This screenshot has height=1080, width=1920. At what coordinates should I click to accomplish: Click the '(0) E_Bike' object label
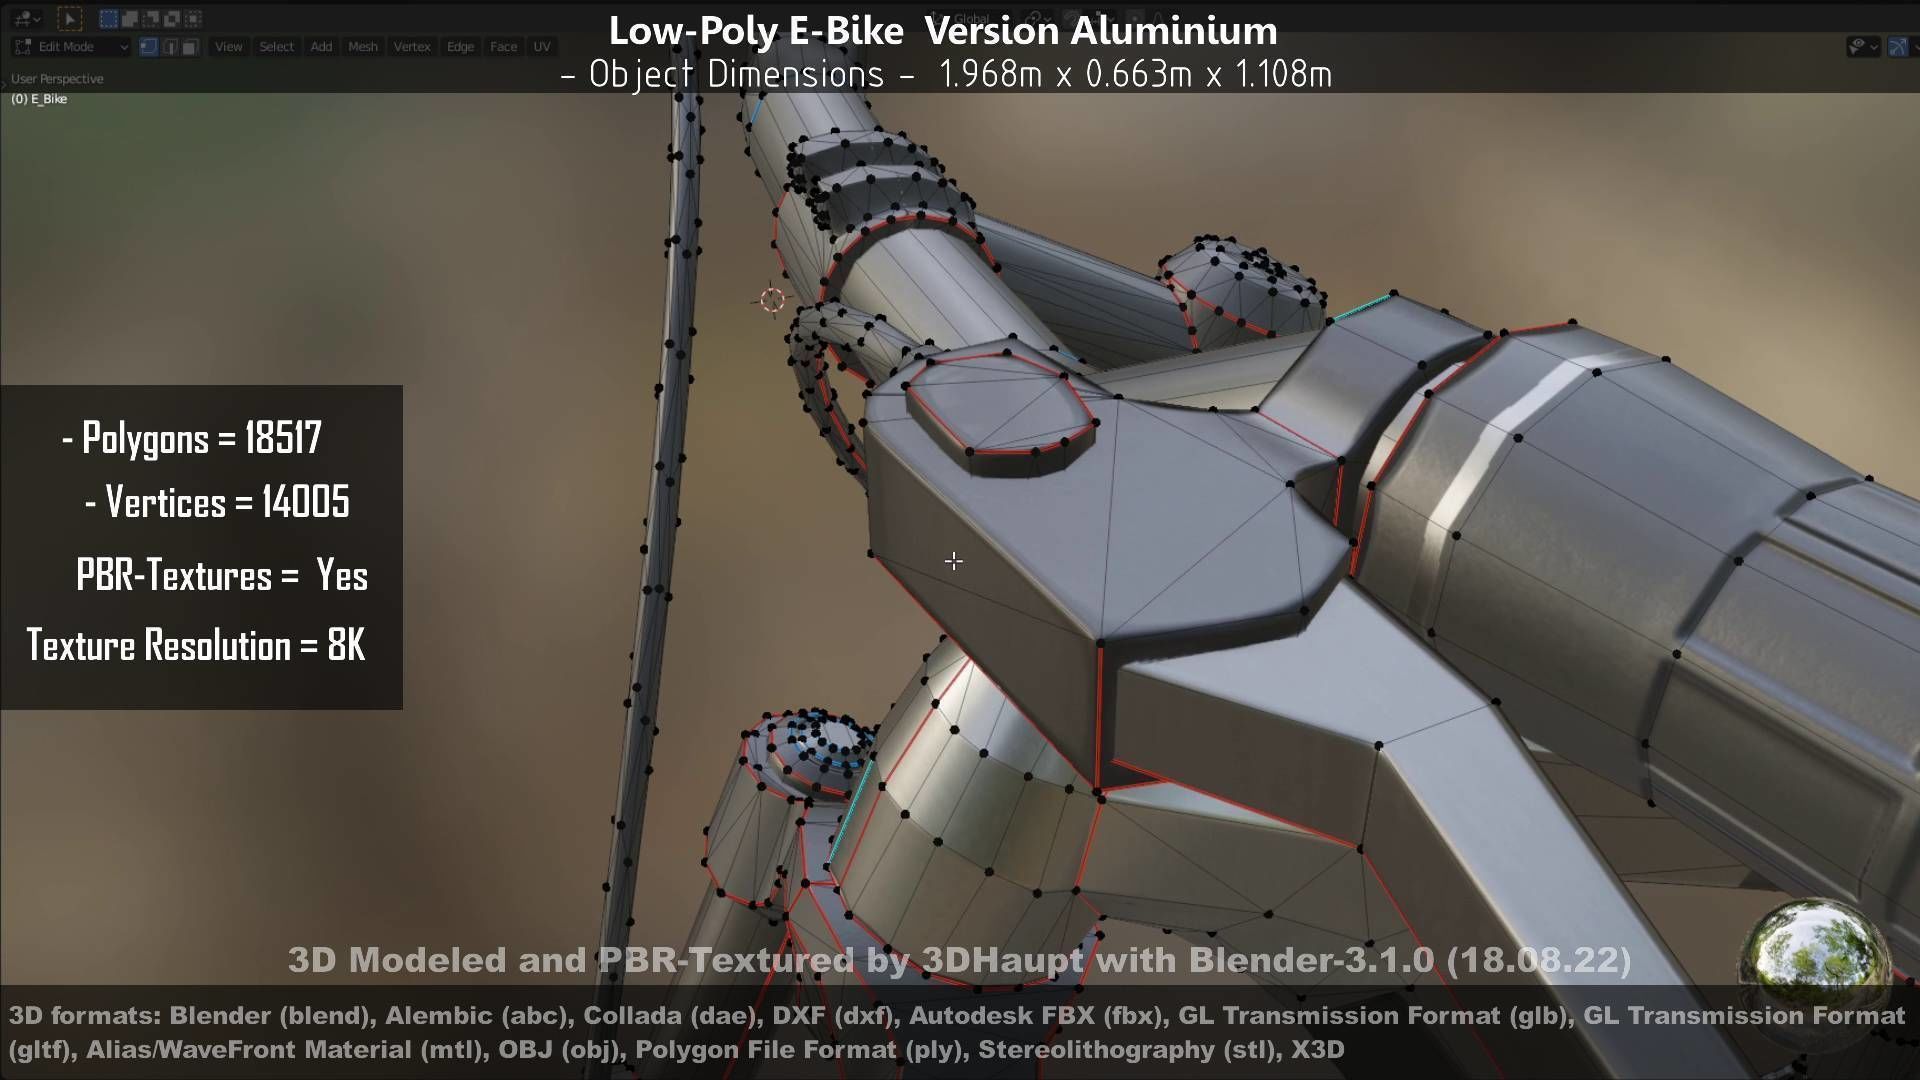[x=39, y=99]
